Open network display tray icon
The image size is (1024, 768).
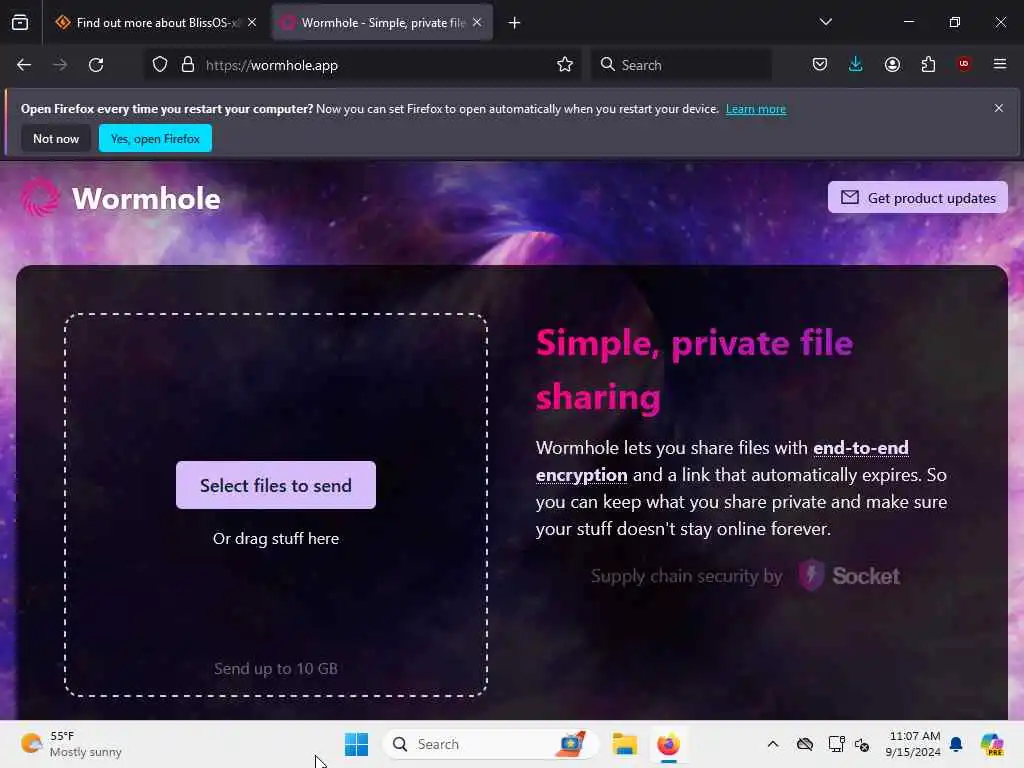(x=836, y=744)
